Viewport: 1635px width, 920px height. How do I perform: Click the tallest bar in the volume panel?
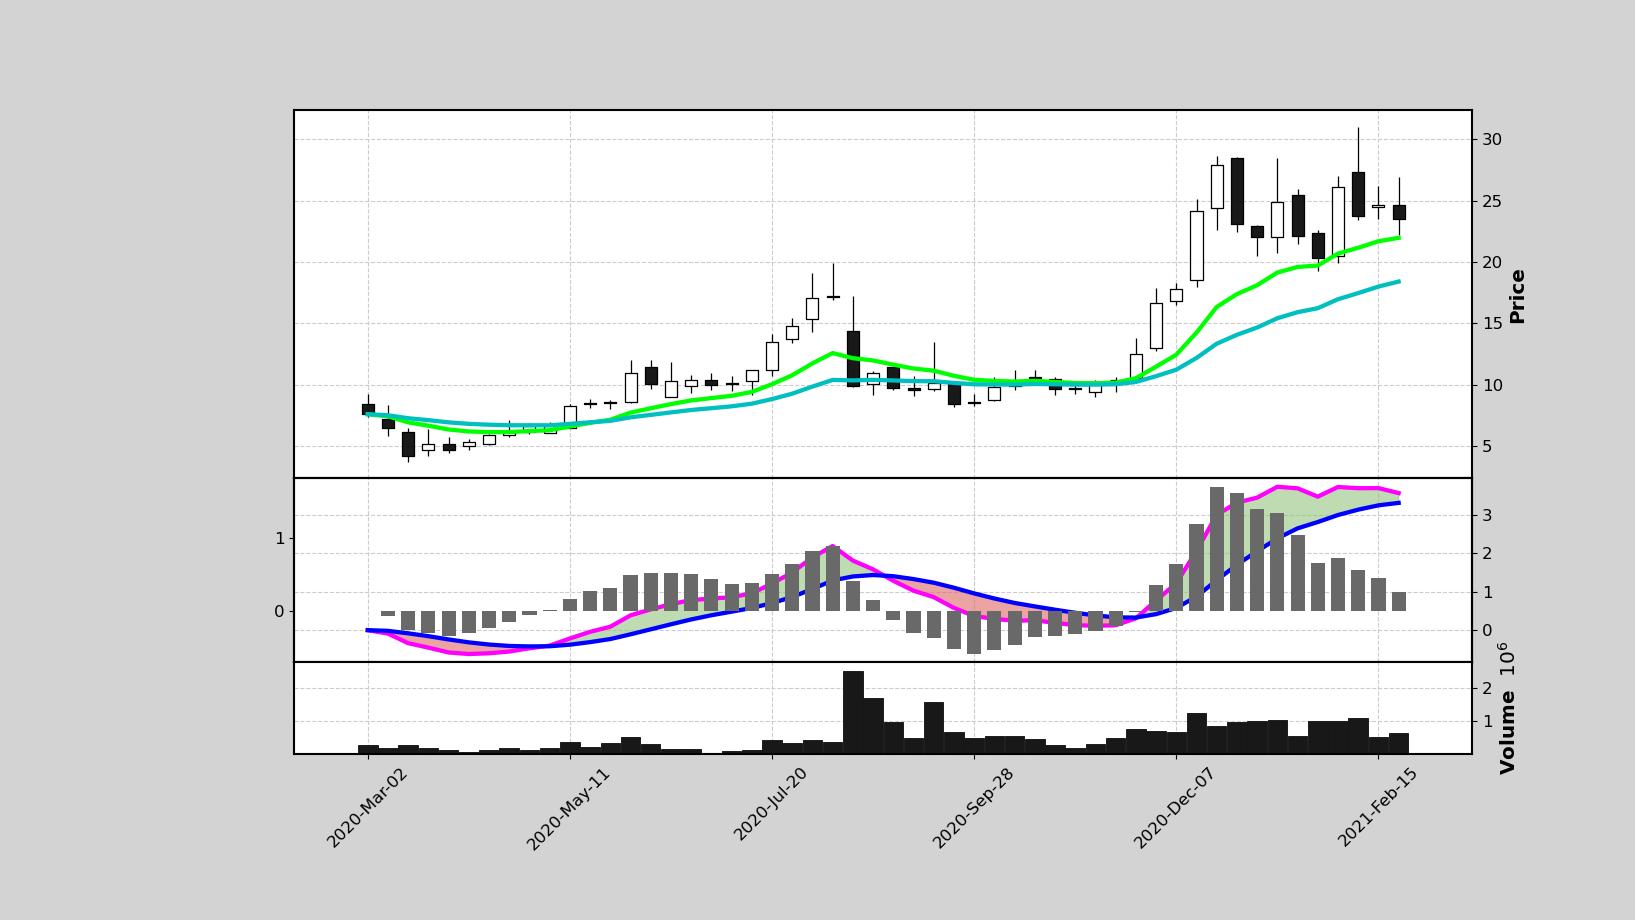point(853,712)
